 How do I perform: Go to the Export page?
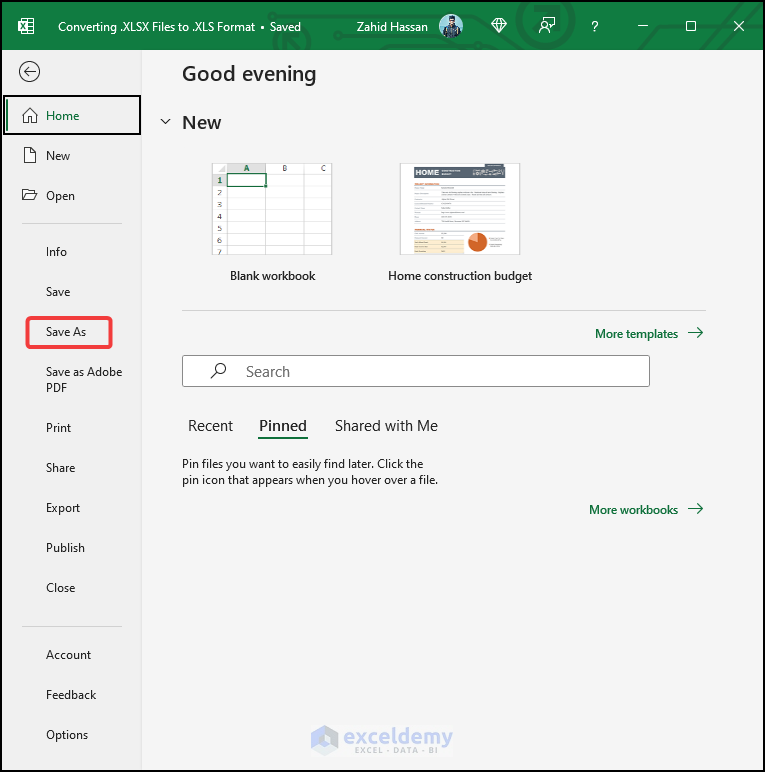coord(63,508)
